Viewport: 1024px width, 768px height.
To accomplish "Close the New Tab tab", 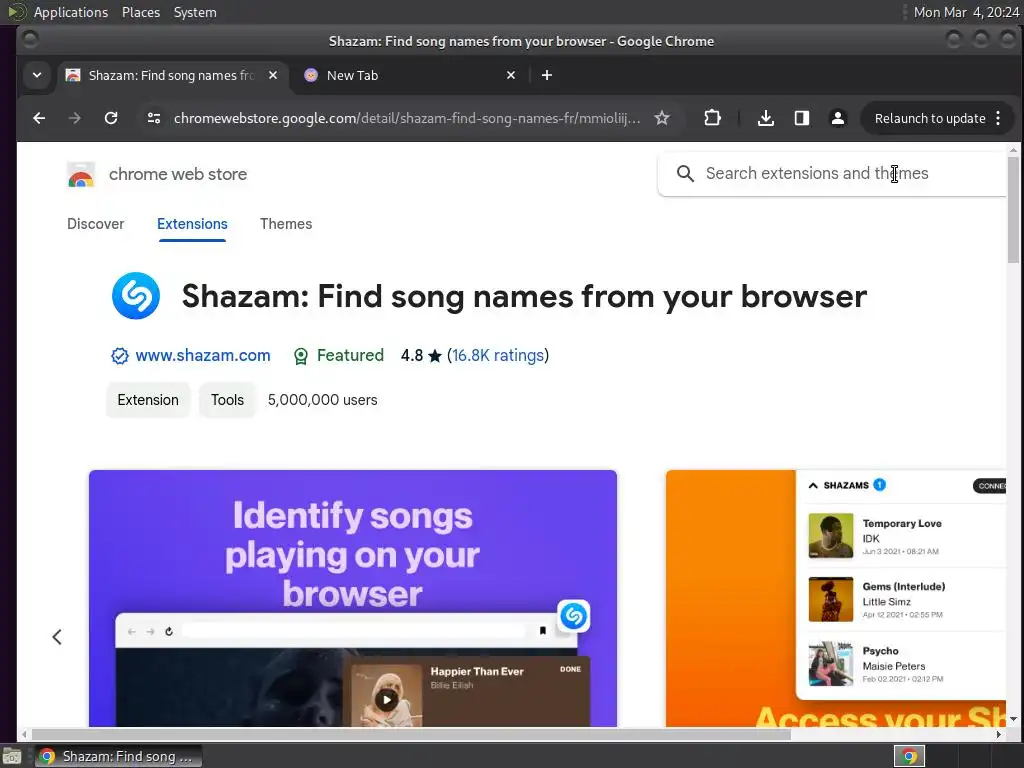I will click(511, 76).
